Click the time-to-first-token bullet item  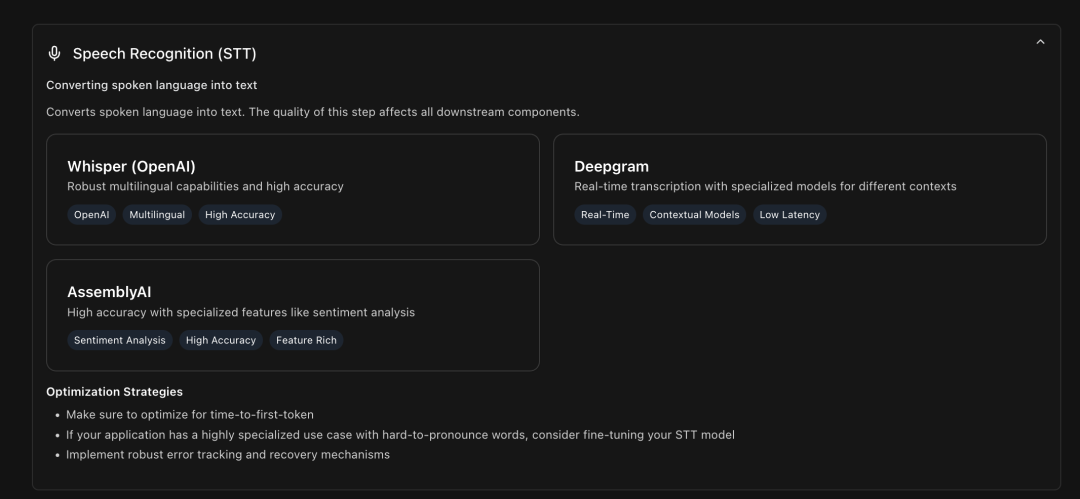190,415
